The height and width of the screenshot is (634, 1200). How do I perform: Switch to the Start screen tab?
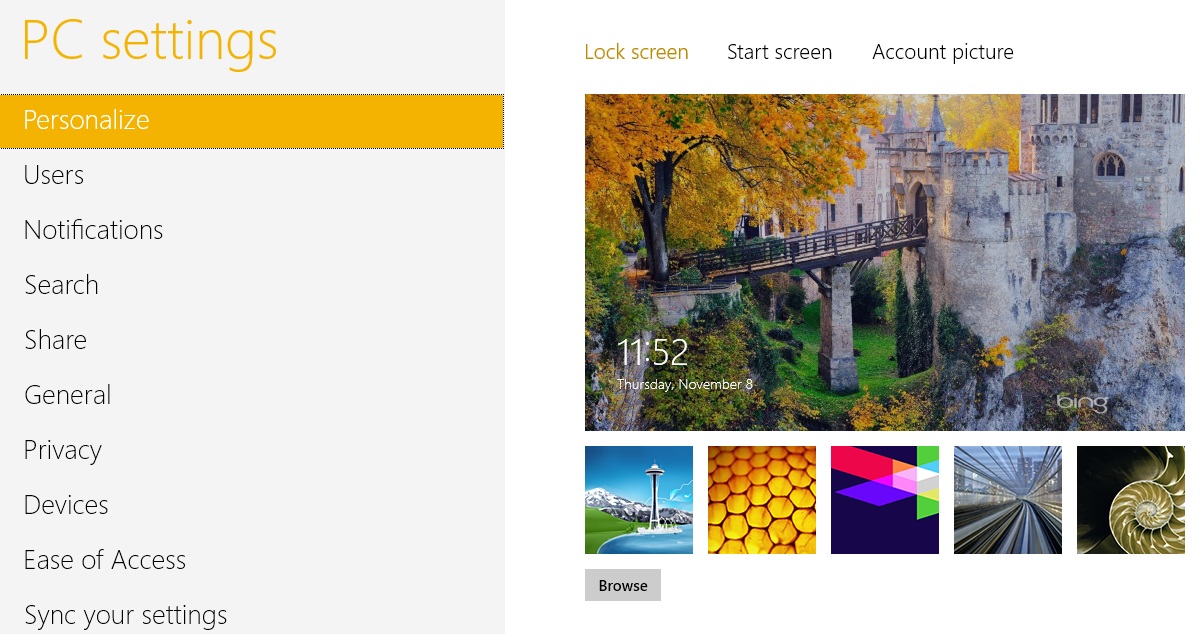click(x=779, y=51)
